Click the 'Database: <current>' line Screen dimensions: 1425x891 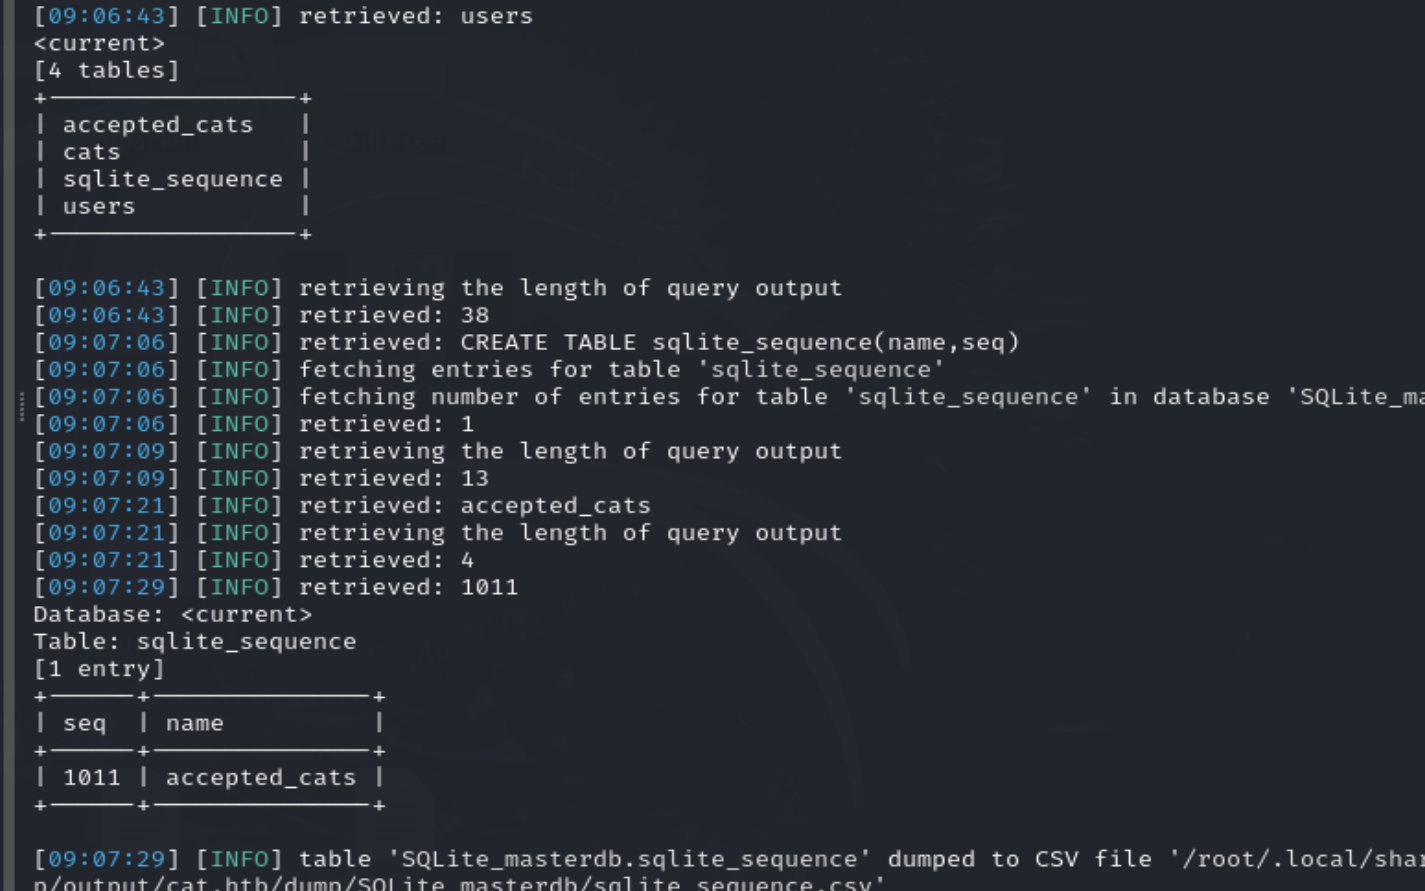172,614
